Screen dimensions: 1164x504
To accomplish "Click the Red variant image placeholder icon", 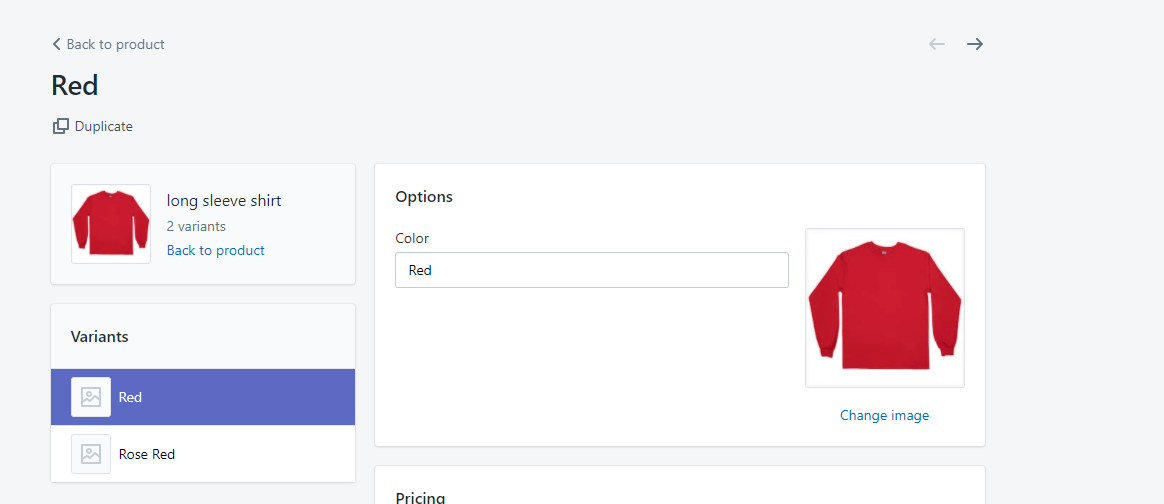I will (91, 397).
